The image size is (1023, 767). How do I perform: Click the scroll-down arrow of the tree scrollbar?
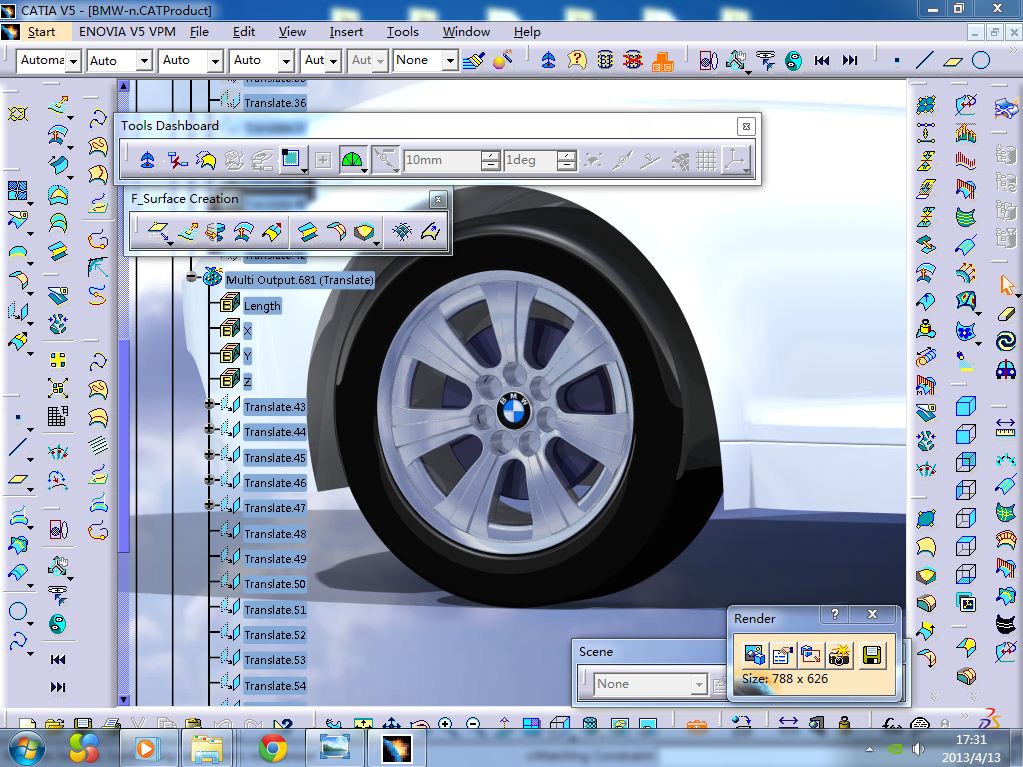point(124,700)
